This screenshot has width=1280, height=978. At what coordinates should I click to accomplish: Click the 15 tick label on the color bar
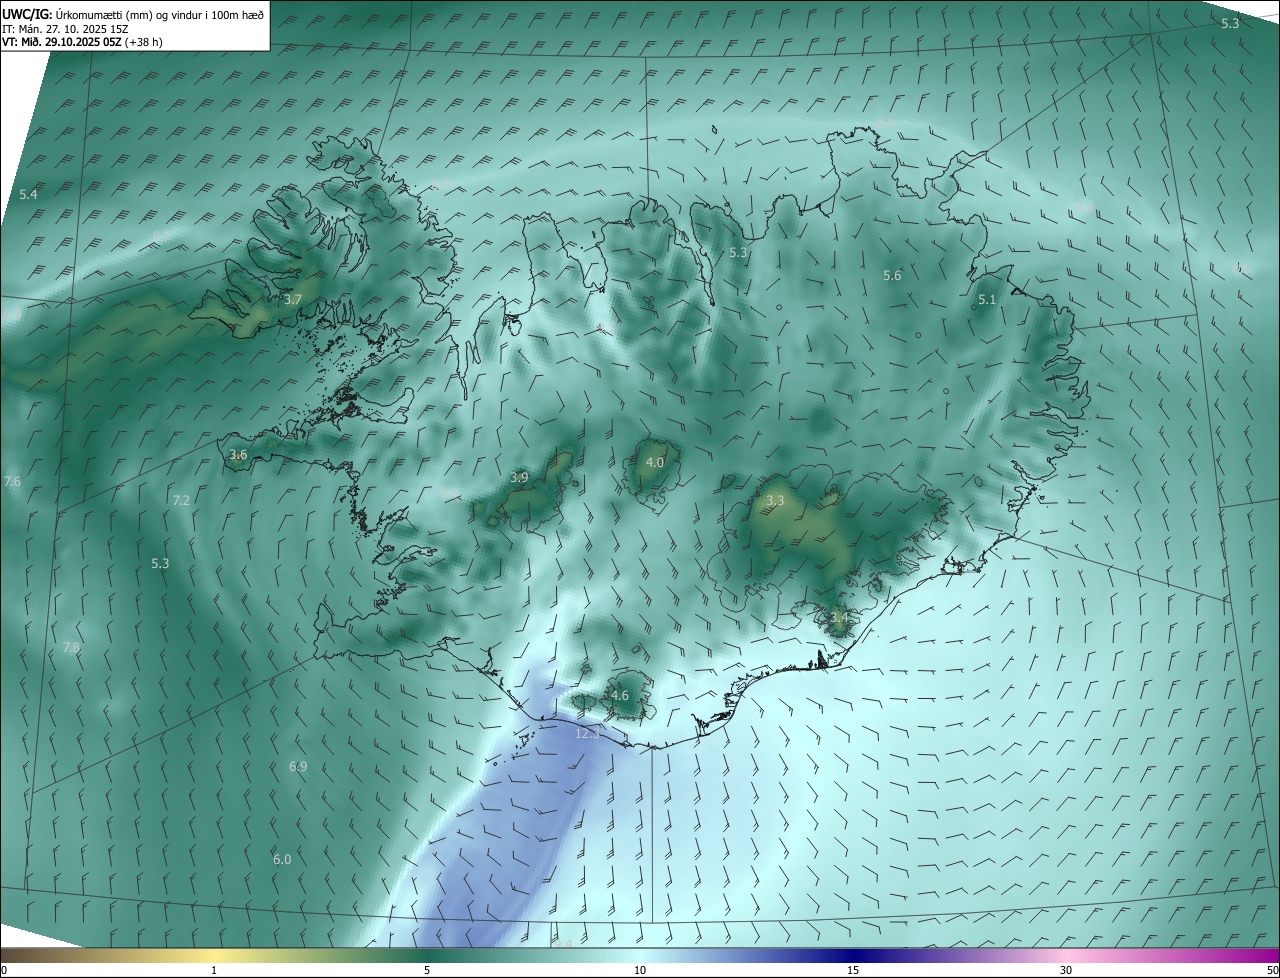[x=853, y=971]
